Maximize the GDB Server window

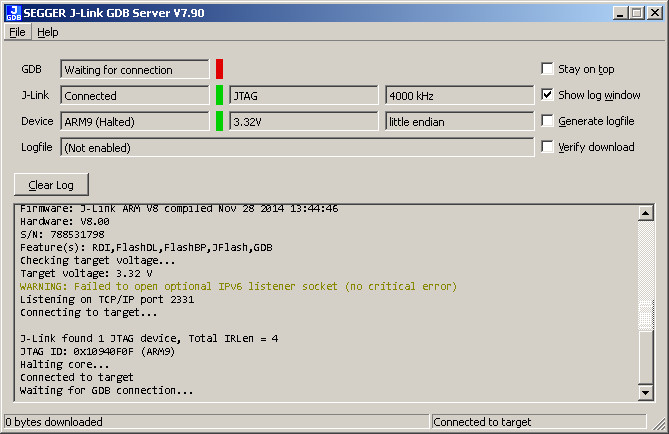(637, 13)
